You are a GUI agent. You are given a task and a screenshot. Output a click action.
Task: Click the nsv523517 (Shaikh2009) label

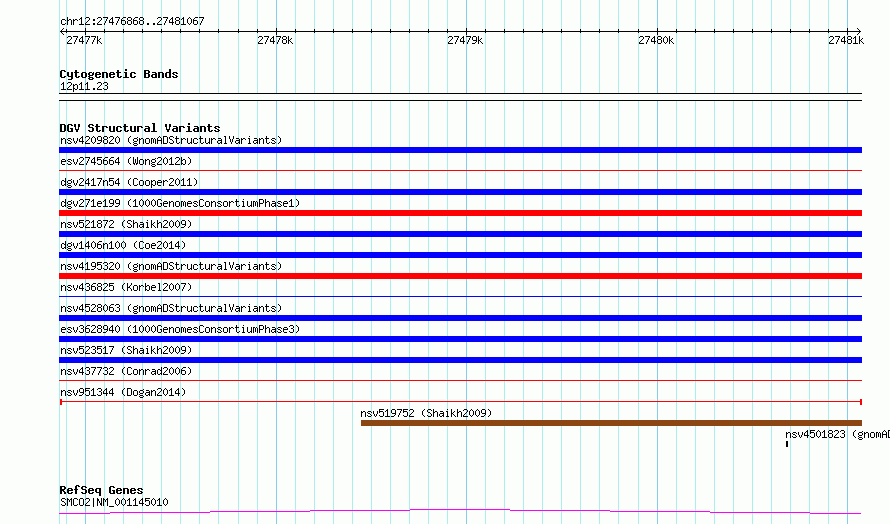click(x=126, y=350)
